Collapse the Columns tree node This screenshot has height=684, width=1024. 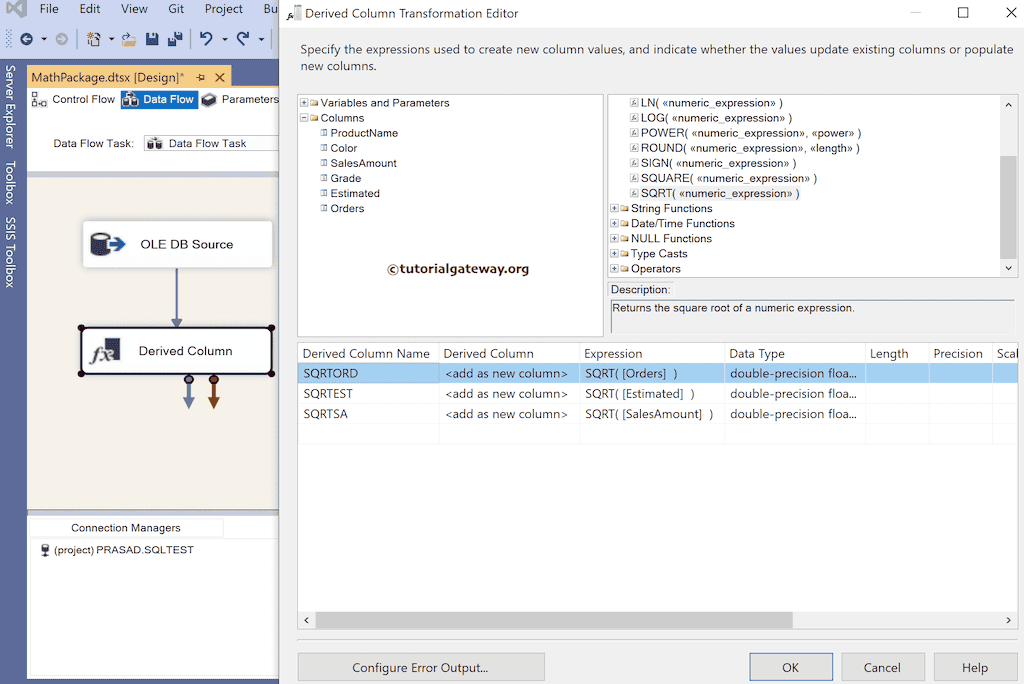point(304,117)
